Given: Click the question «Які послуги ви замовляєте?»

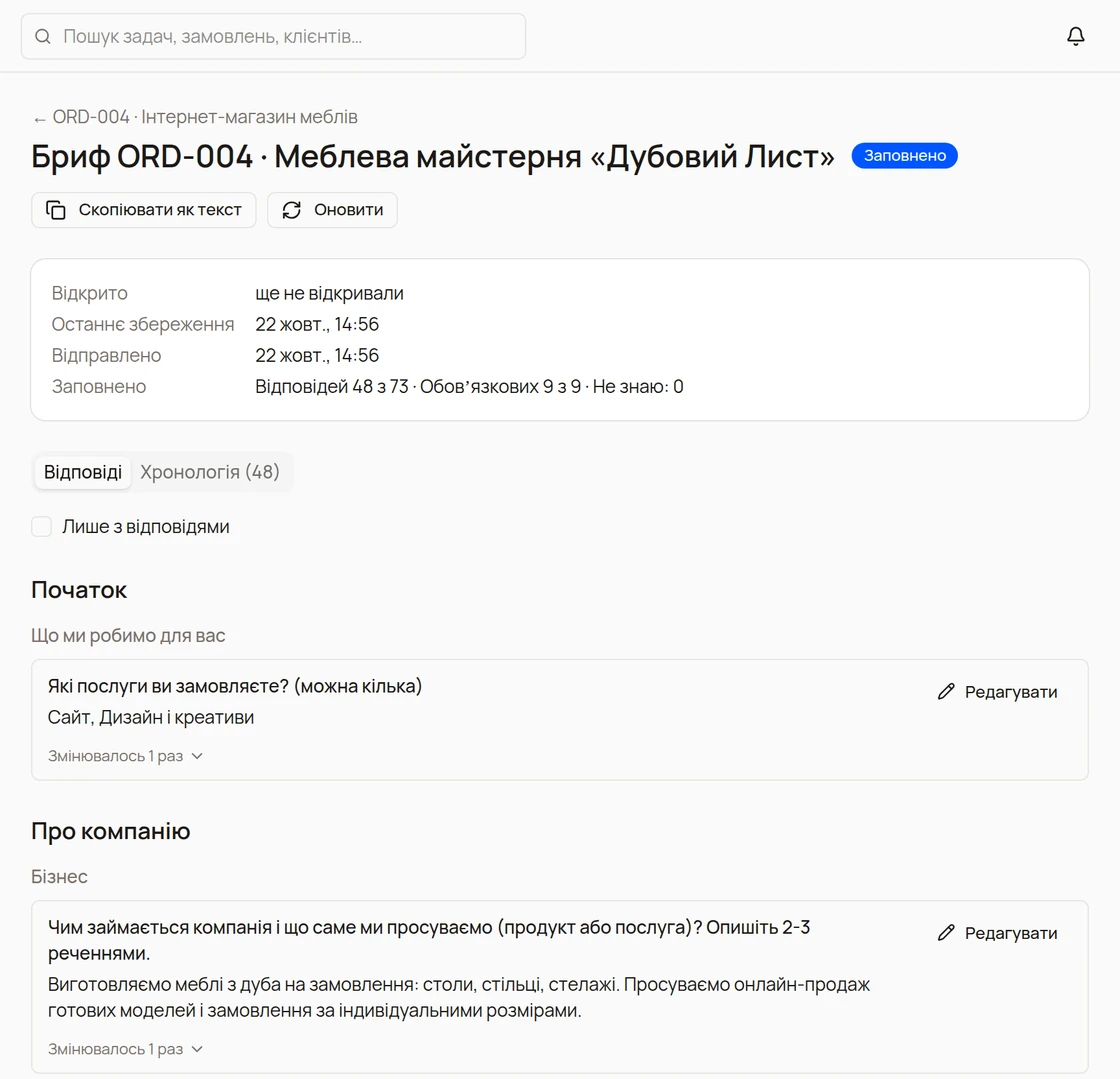Looking at the screenshot, I should [x=168, y=686].
